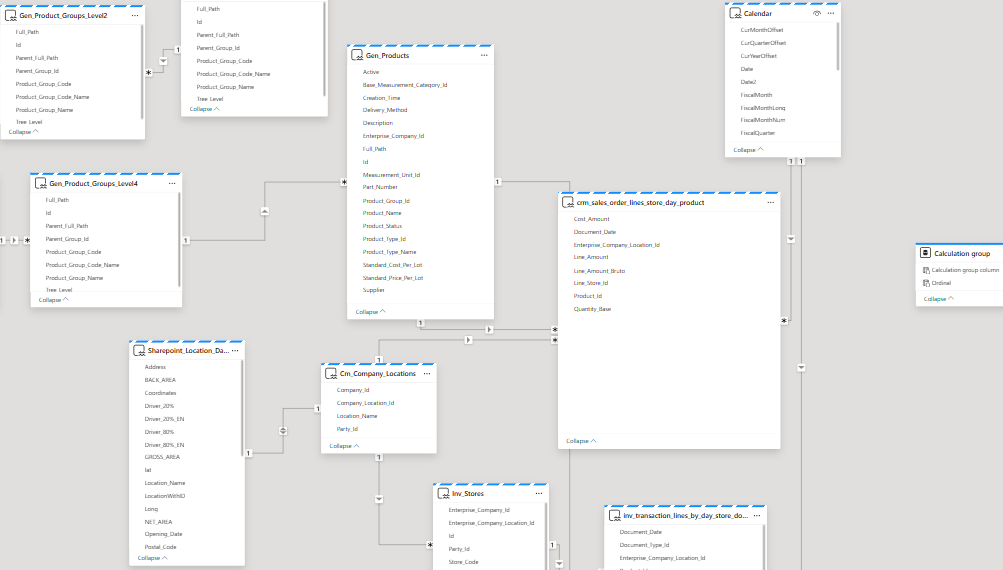This screenshot has height=570, width=1003.
Task: Select relationship arrow between Sharepoint and Cm_Company_Locations
Action: click(283, 431)
